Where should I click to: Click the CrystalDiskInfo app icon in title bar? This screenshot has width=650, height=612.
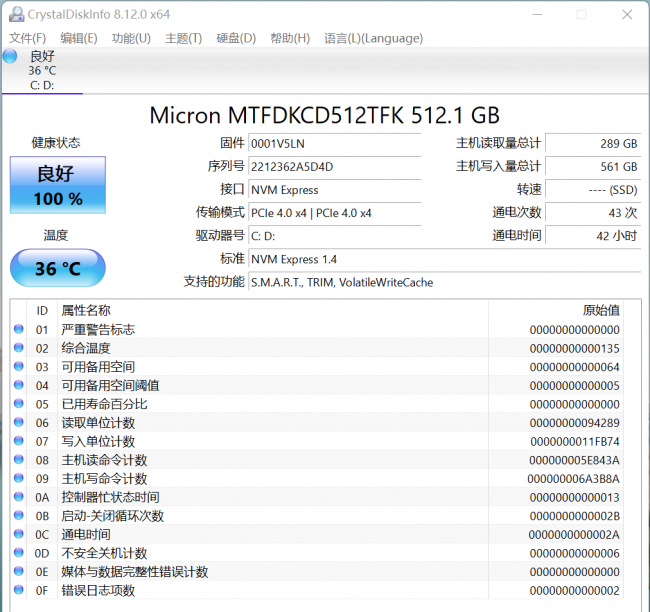(x=17, y=14)
